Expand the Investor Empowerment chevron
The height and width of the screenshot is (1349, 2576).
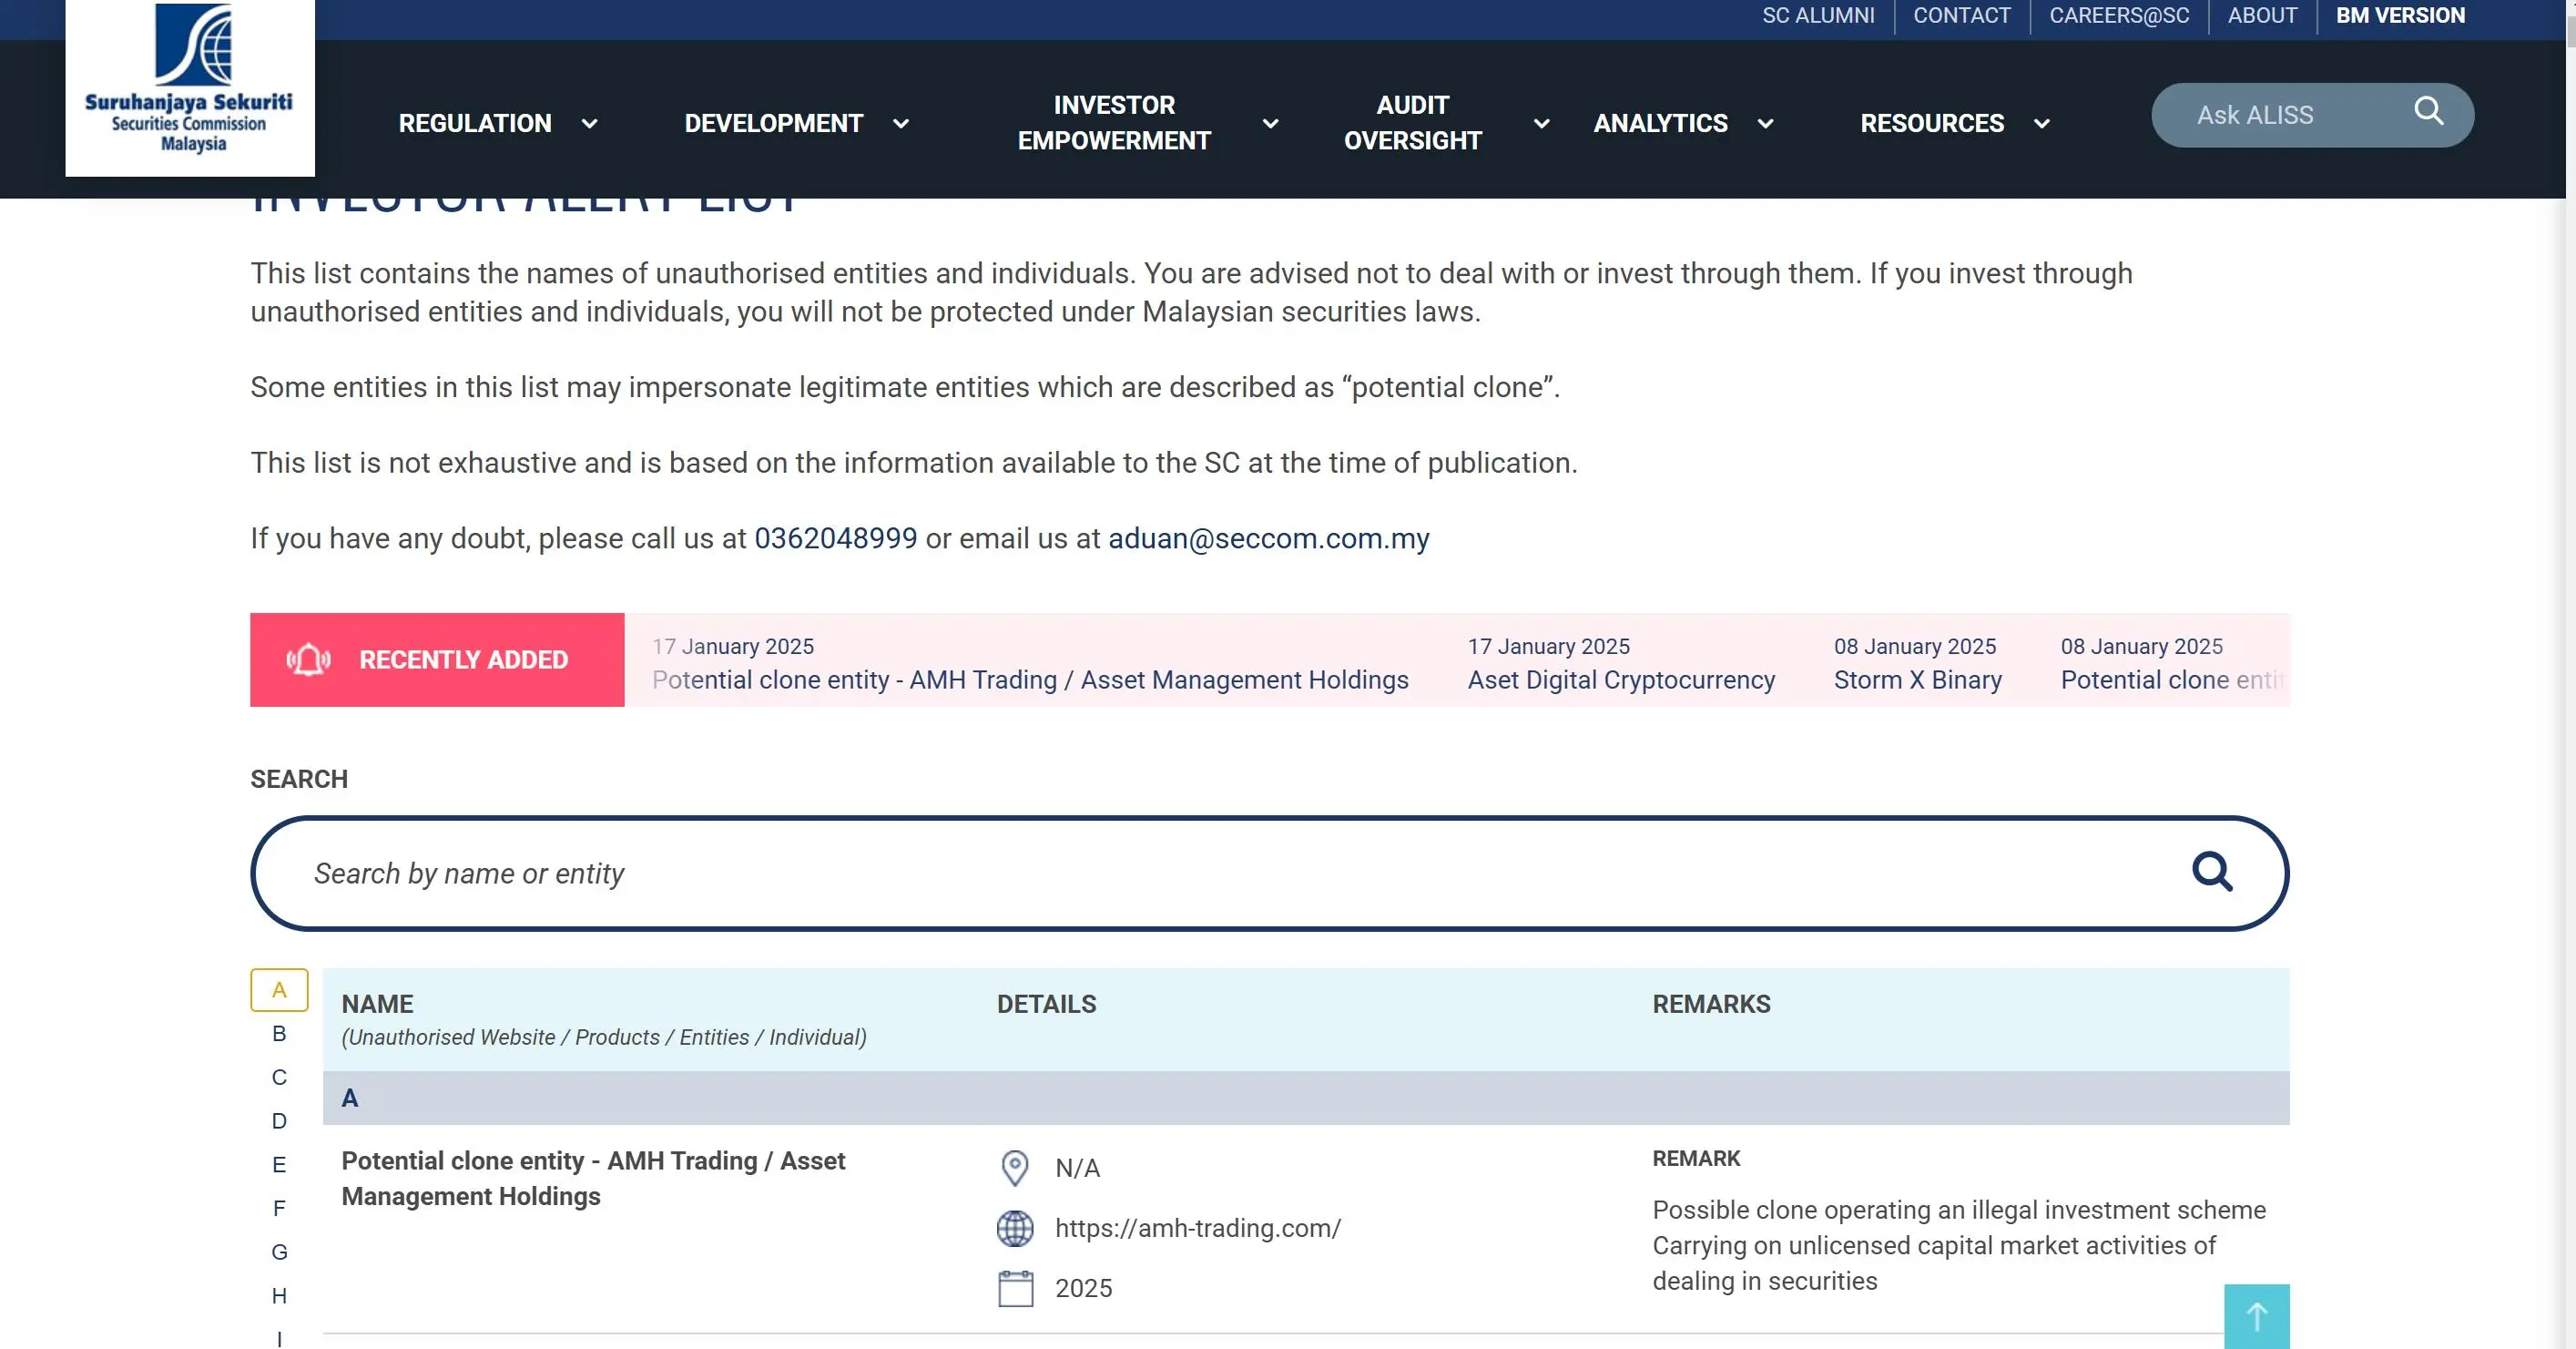(1271, 124)
